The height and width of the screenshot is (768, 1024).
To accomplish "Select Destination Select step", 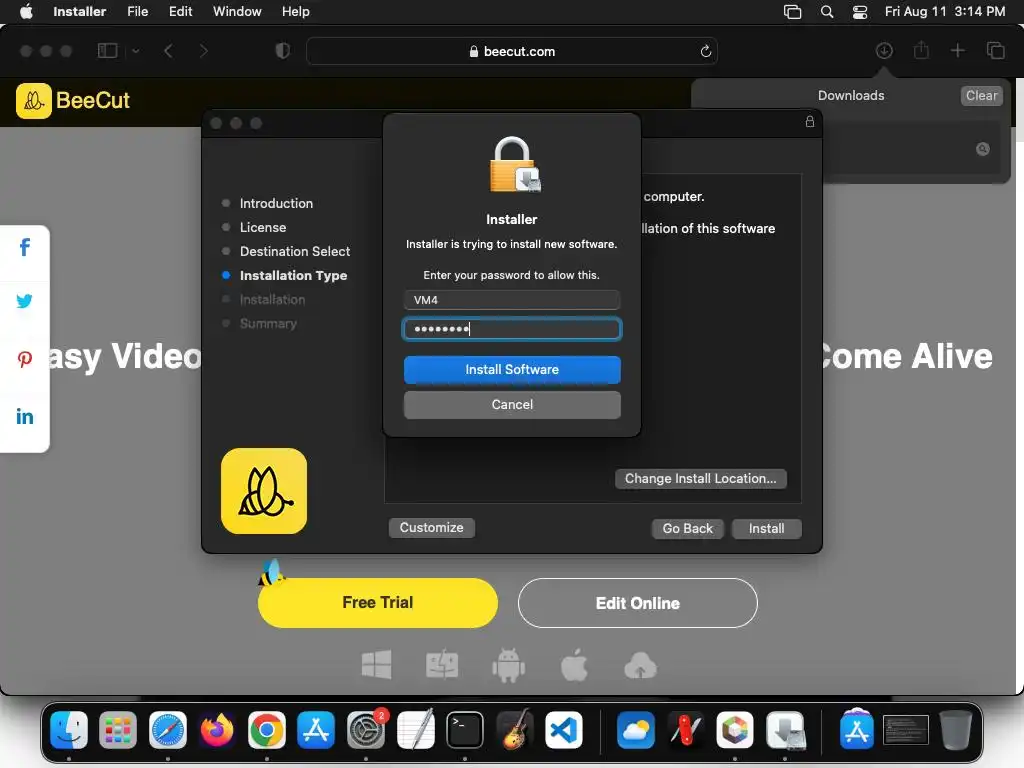I will 295,251.
